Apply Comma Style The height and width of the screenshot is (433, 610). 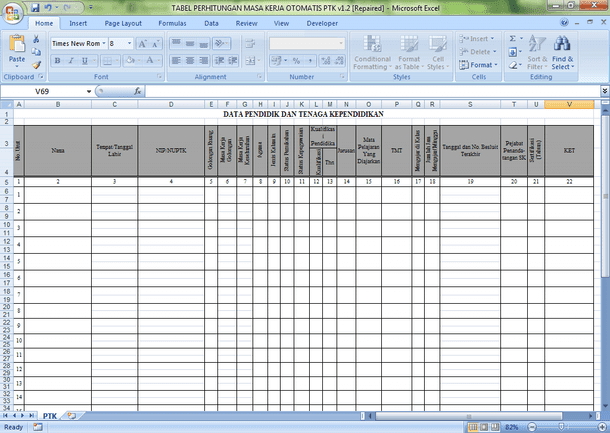(x=310, y=61)
